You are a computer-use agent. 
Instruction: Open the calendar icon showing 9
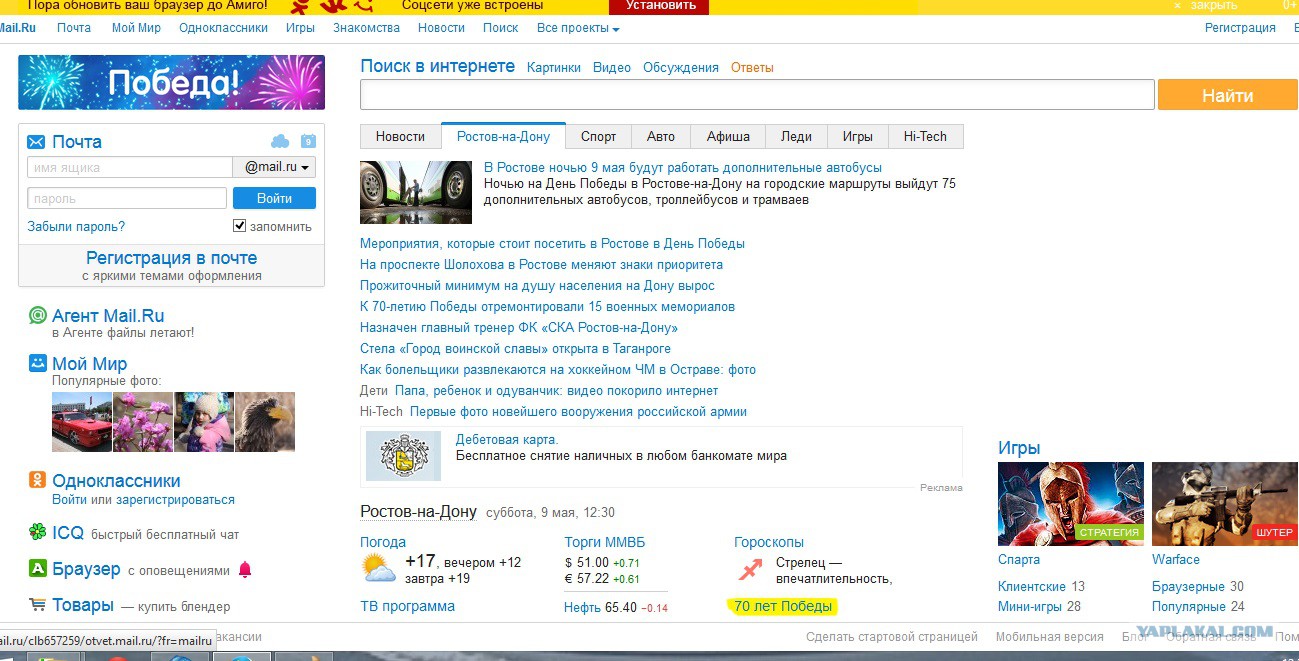tap(308, 141)
